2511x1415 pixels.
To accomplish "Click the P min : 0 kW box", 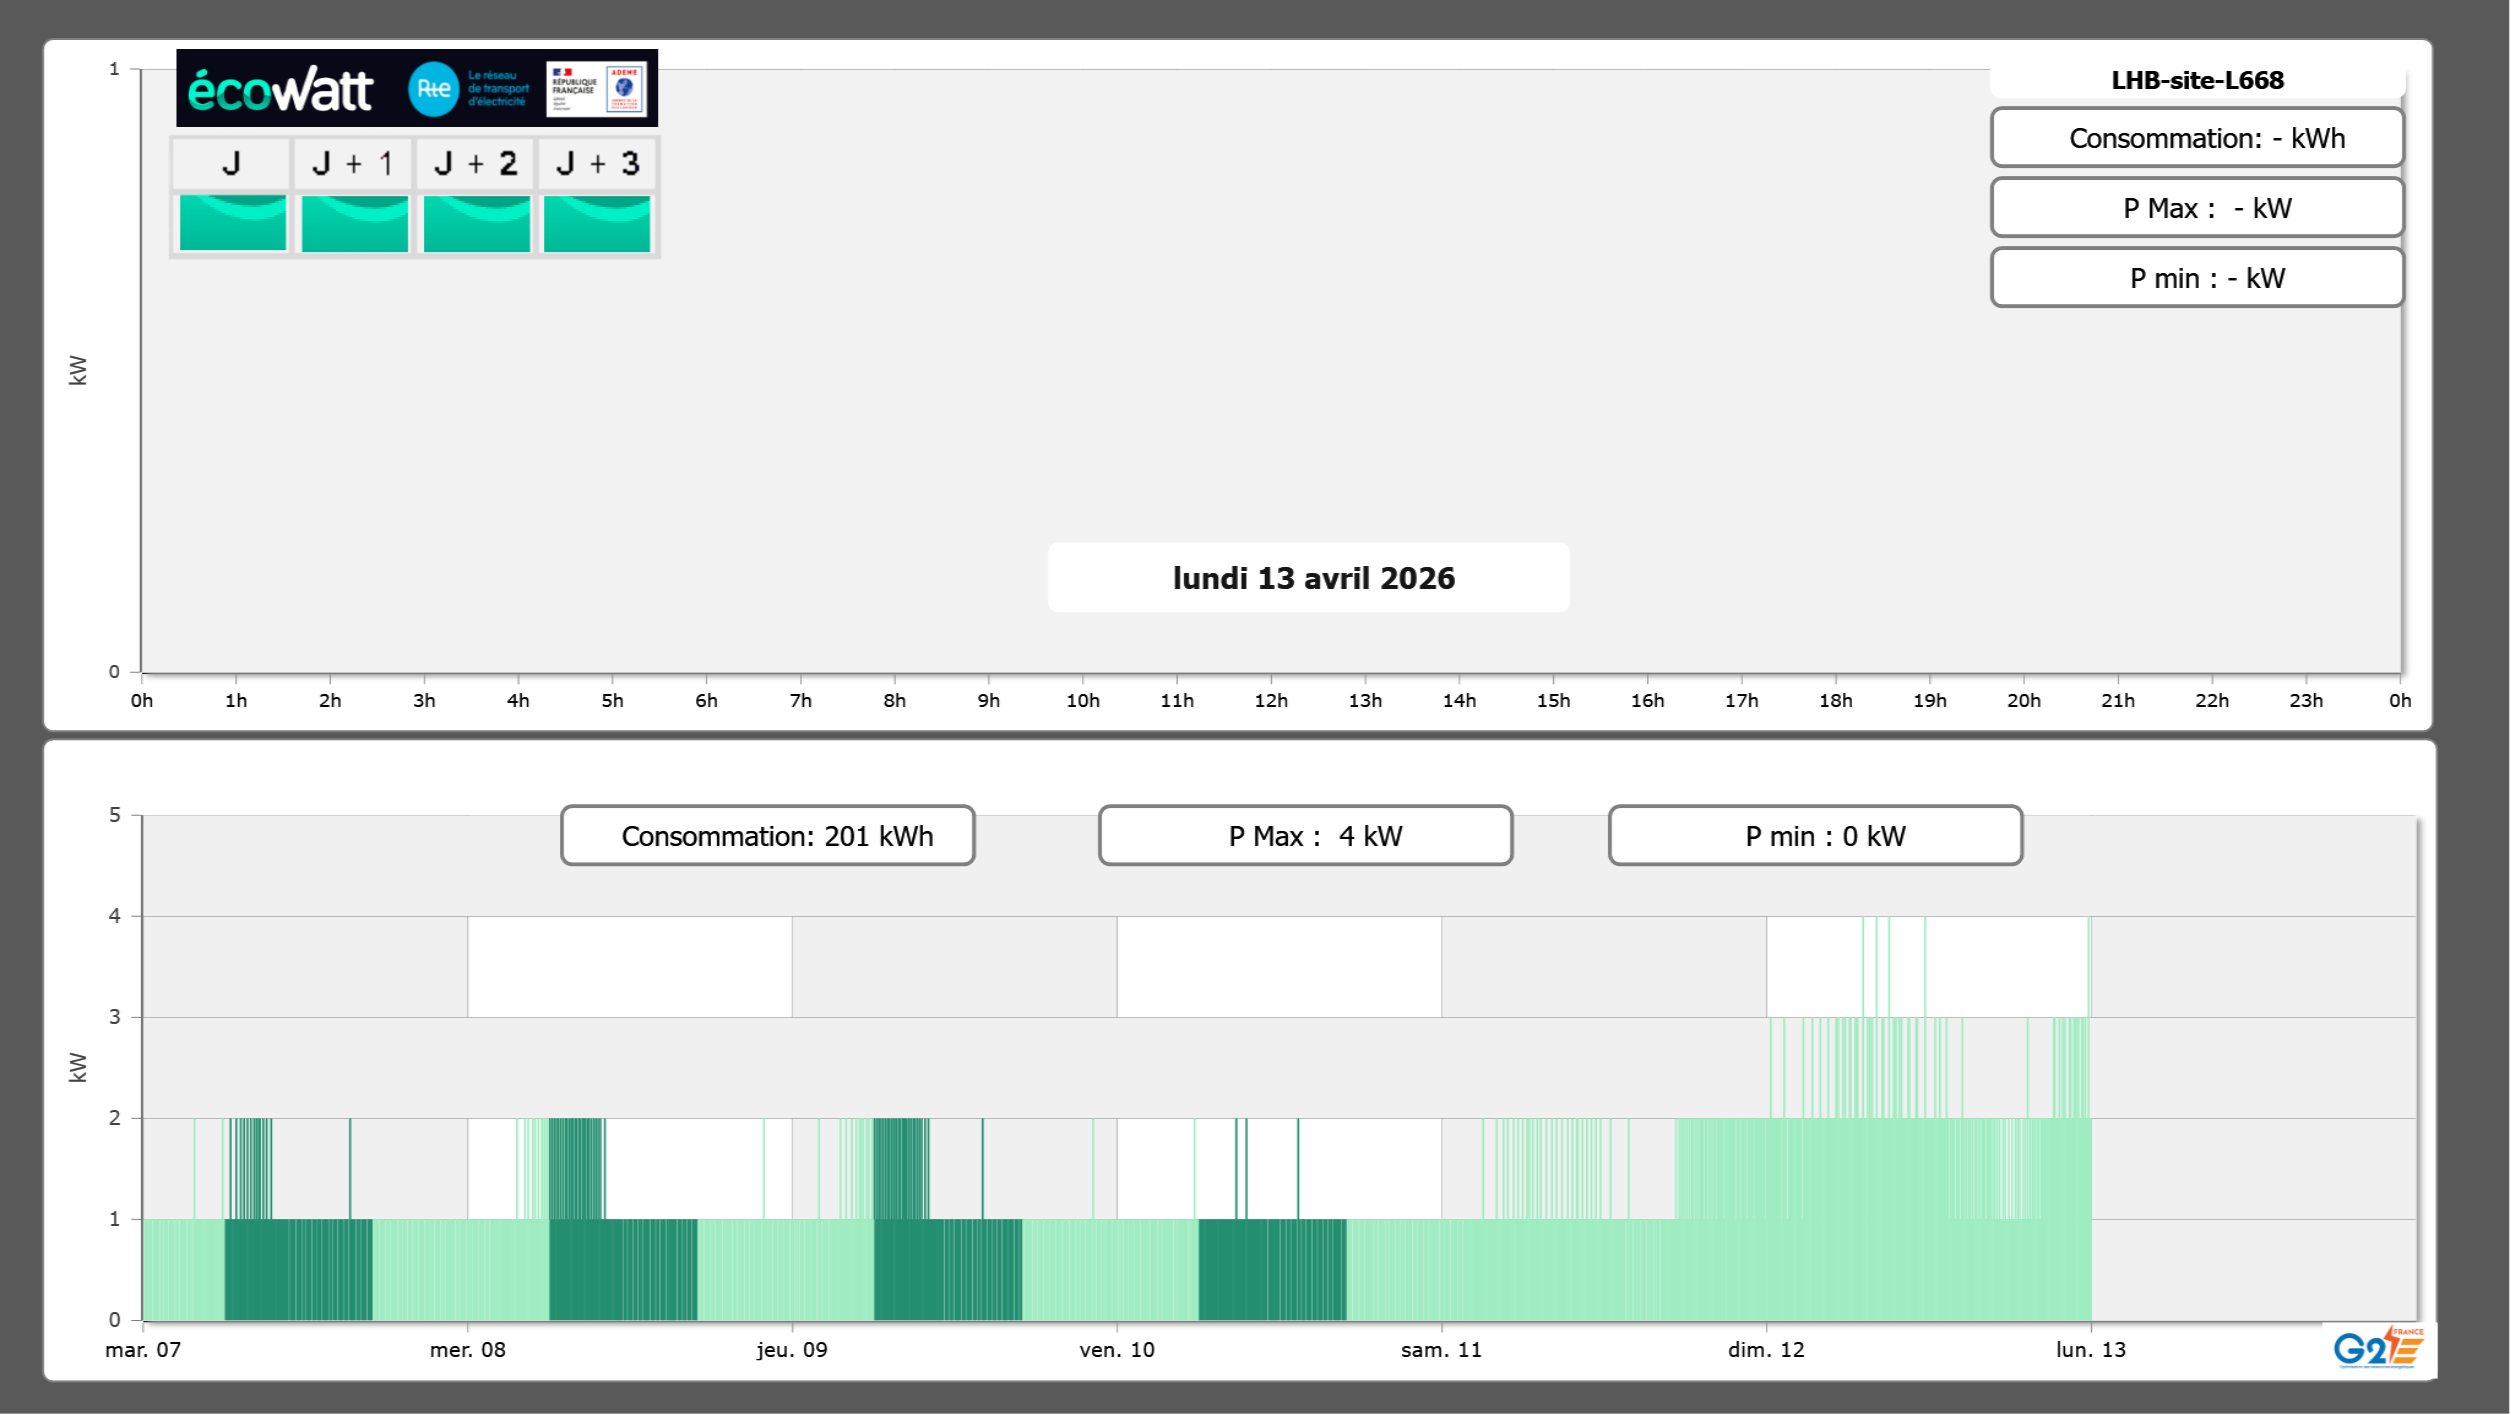I will [1815, 836].
